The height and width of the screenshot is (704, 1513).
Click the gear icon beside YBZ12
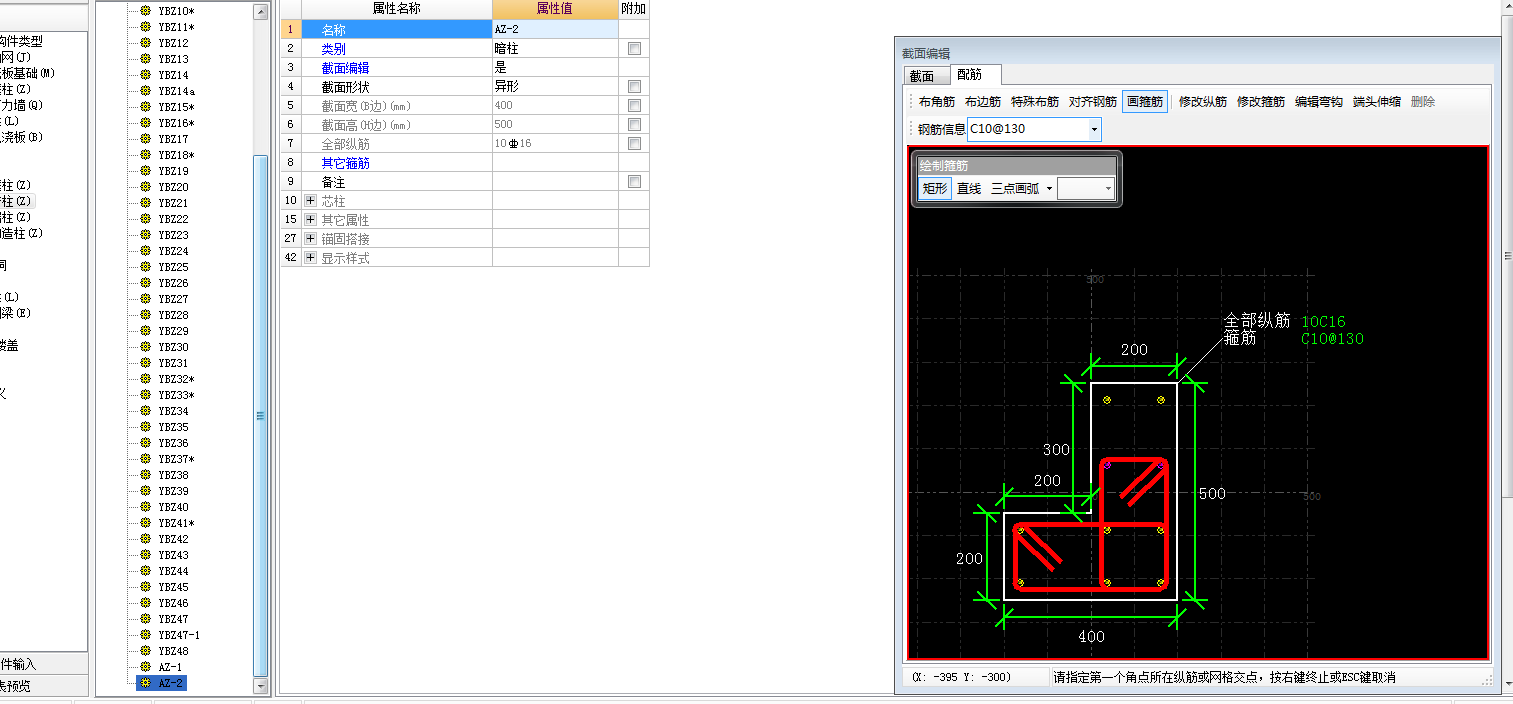[x=145, y=43]
